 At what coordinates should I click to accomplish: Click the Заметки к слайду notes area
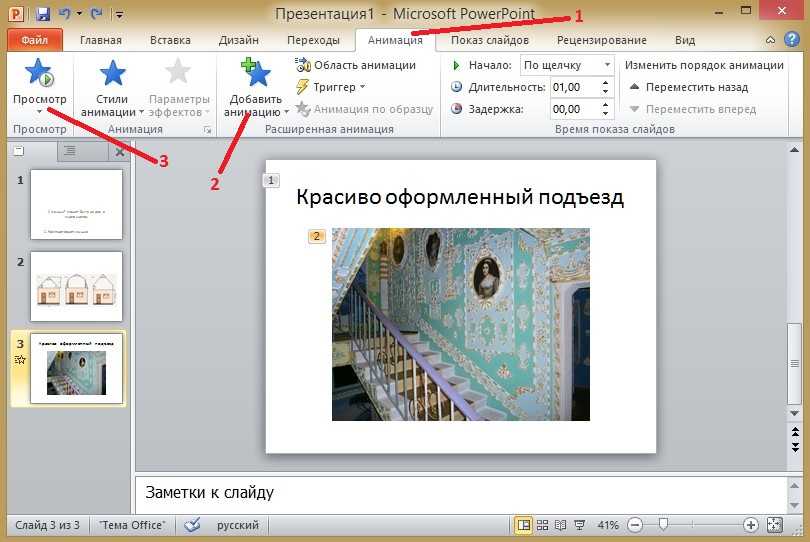coord(460,493)
